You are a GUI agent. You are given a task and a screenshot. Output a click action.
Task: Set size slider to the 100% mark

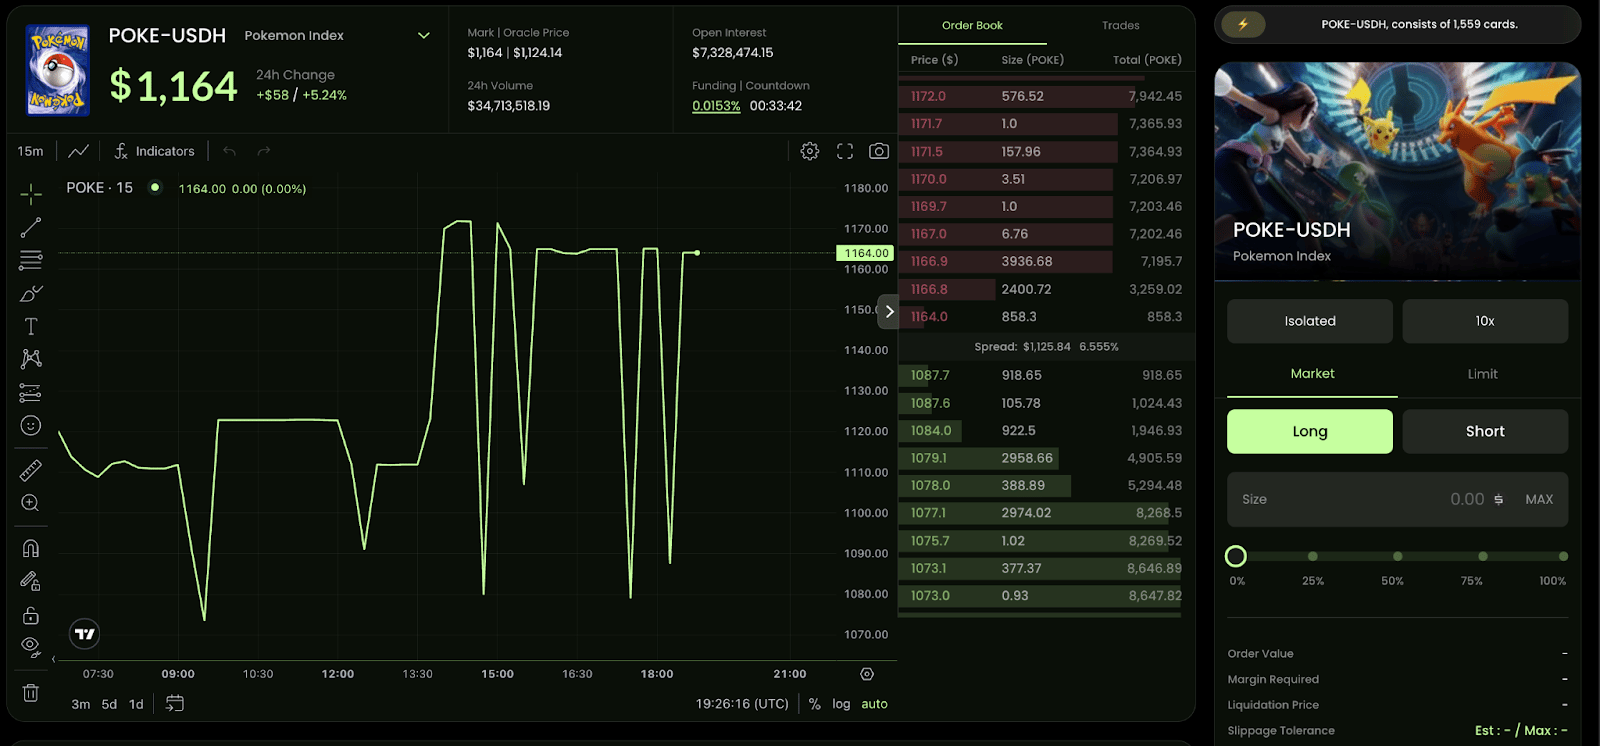(x=1563, y=556)
